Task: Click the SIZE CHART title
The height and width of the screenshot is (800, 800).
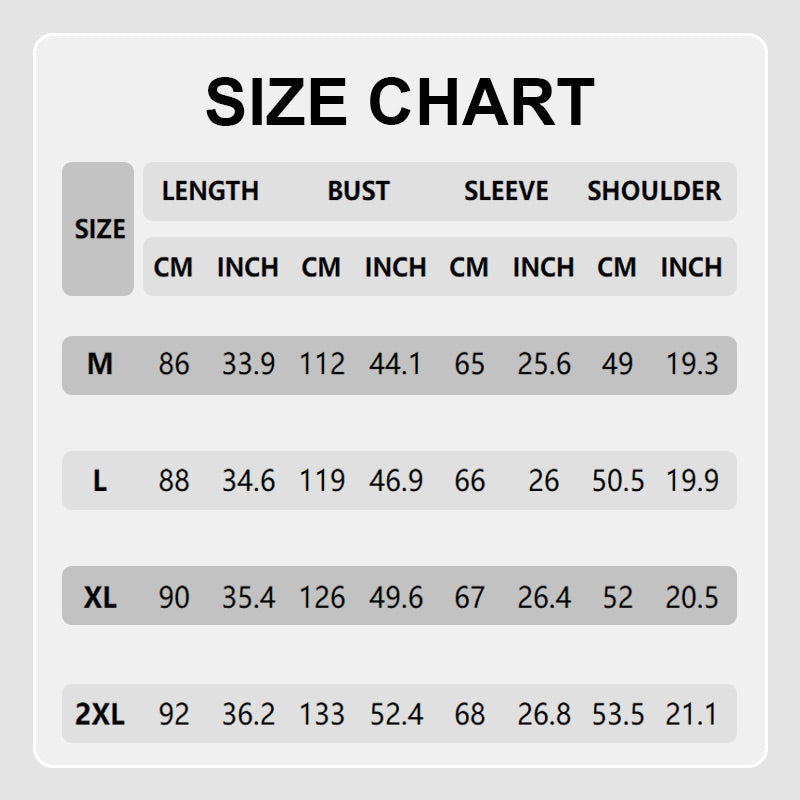Action: click(x=400, y=102)
